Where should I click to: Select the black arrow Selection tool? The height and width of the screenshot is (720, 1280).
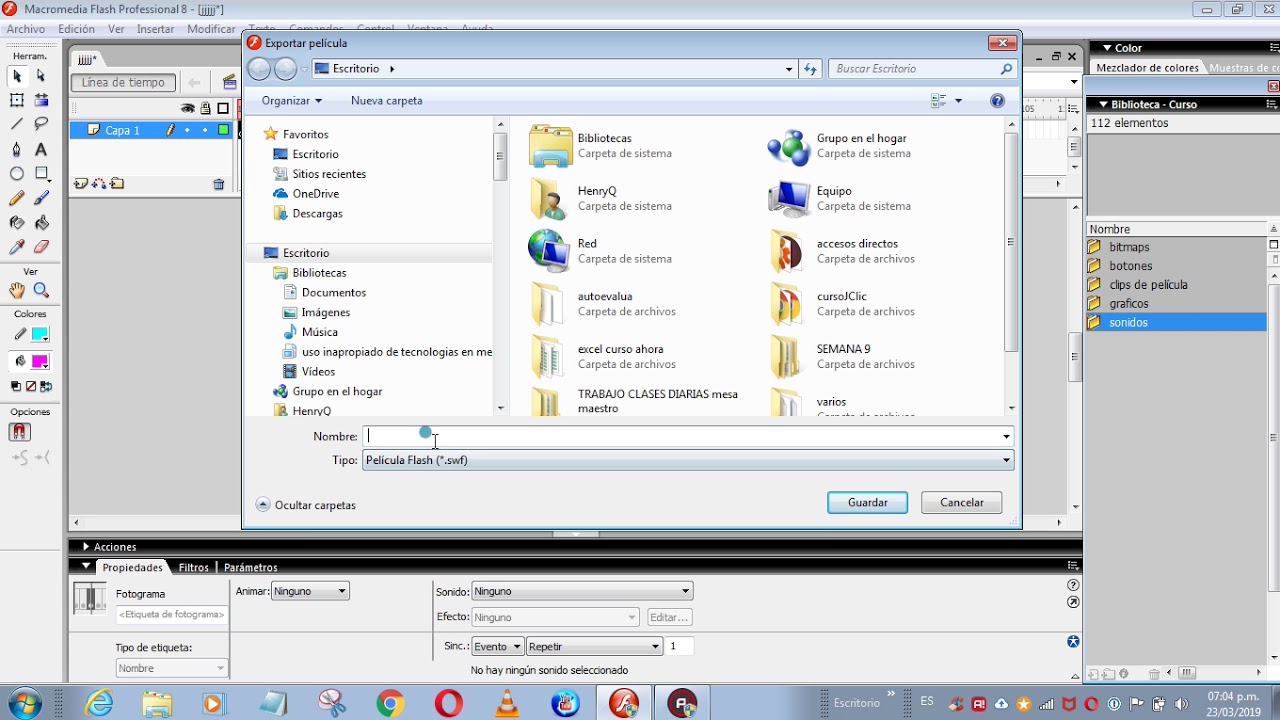[17, 76]
